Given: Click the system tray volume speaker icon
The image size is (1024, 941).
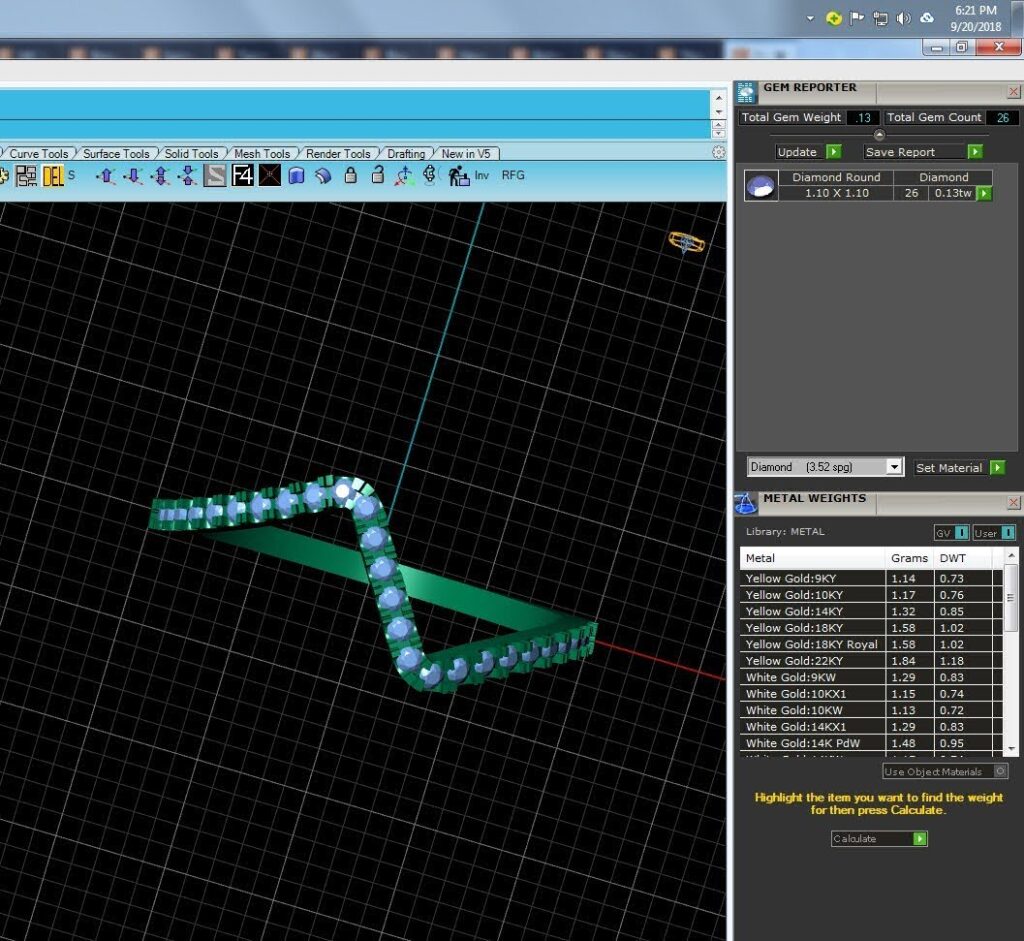Looking at the screenshot, I should (x=903, y=18).
